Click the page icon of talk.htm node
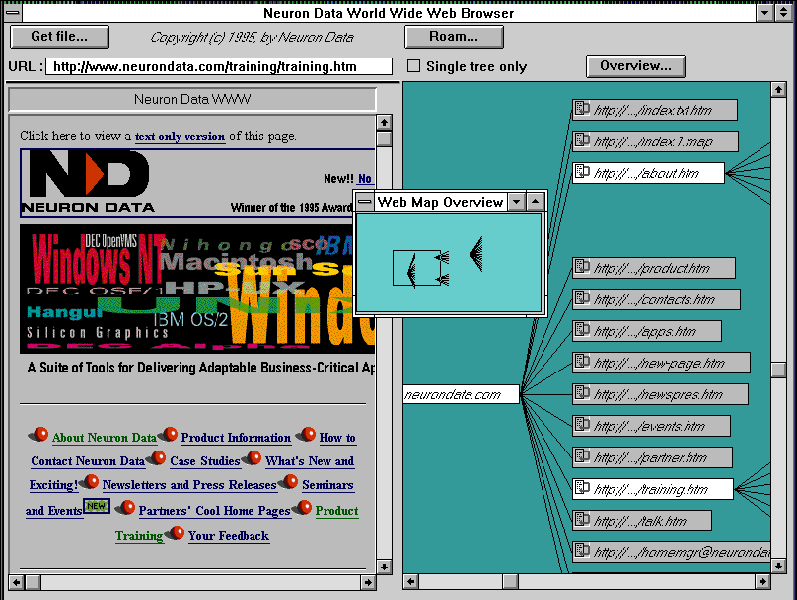Image resolution: width=797 pixels, height=600 pixels. point(582,519)
